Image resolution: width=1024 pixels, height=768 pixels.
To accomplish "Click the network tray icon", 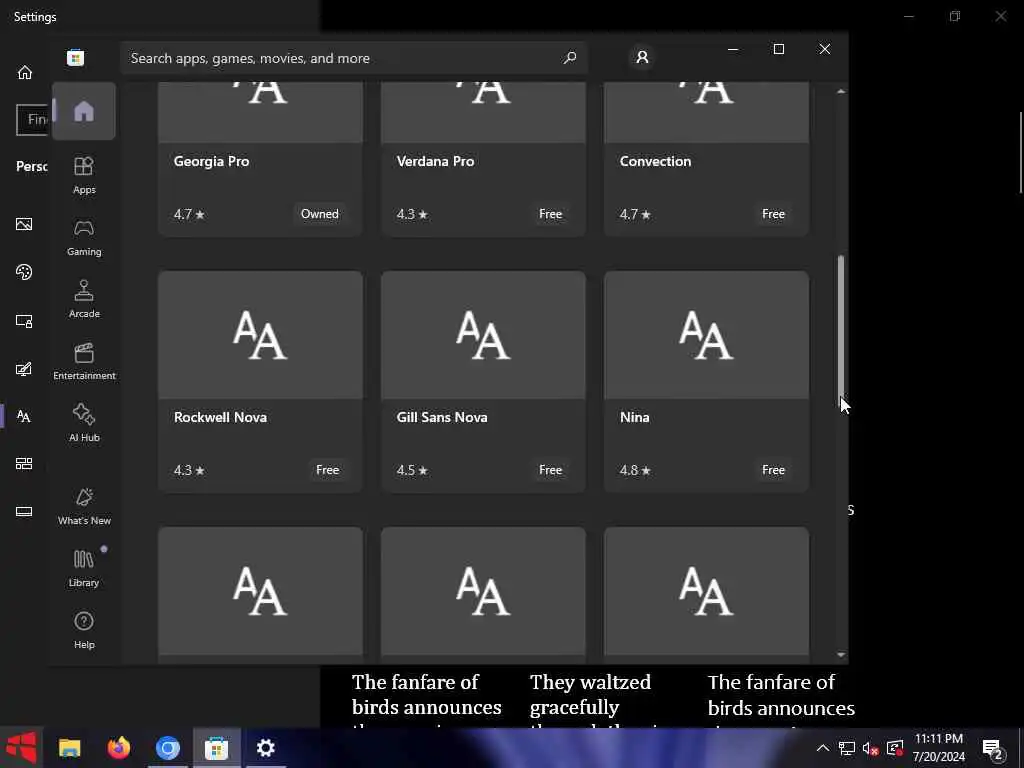I will [846, 748].
